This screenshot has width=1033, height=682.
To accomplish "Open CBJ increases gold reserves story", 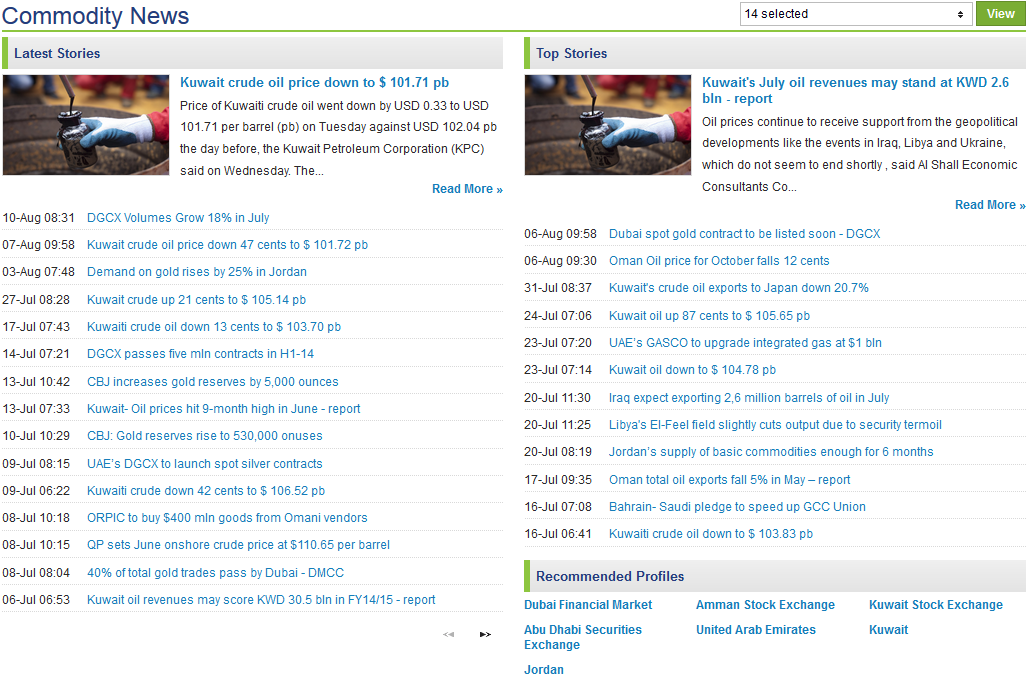I will (212, 382).
